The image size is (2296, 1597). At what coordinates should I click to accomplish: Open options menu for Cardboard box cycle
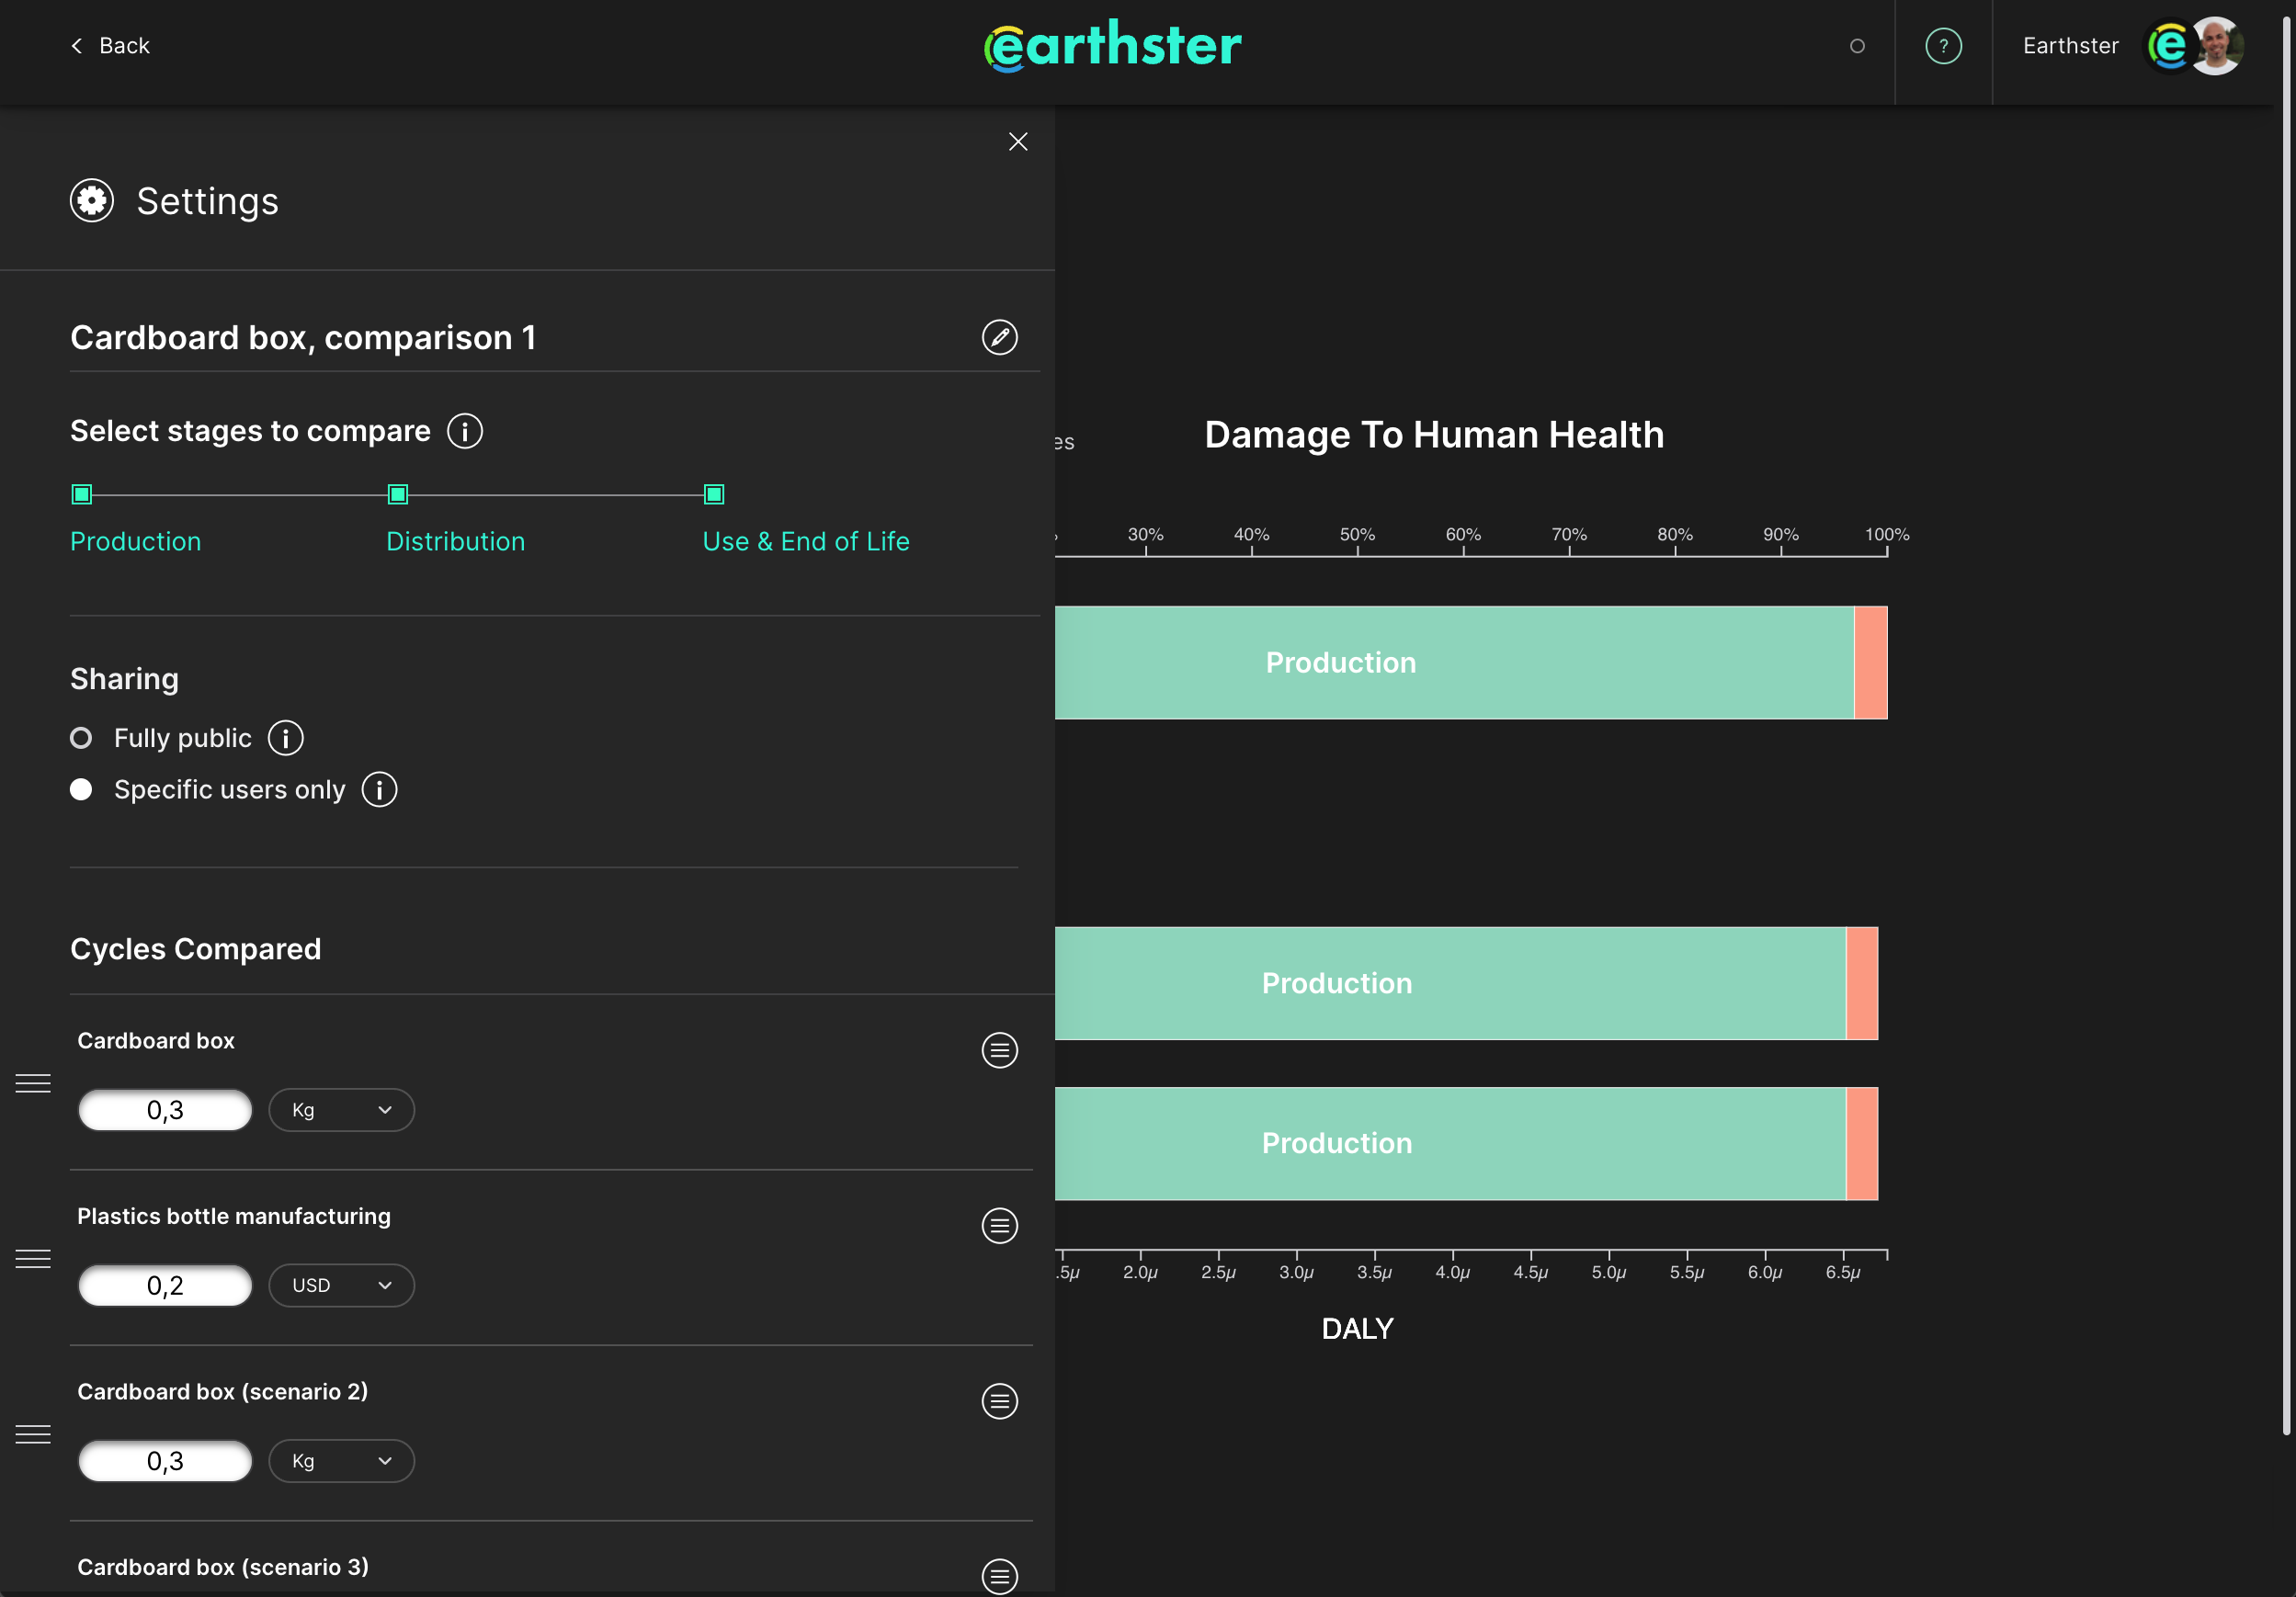(x=1000, y=1051)
